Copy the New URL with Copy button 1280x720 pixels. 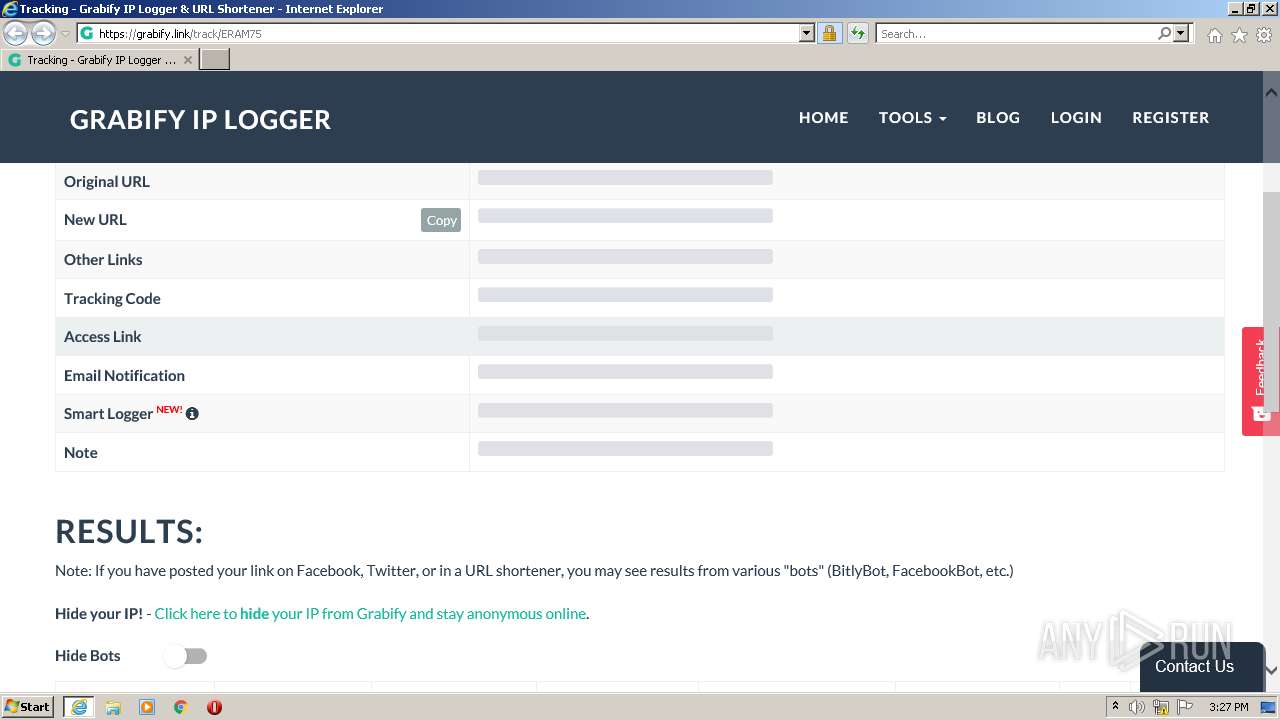(x=441, y=220)
